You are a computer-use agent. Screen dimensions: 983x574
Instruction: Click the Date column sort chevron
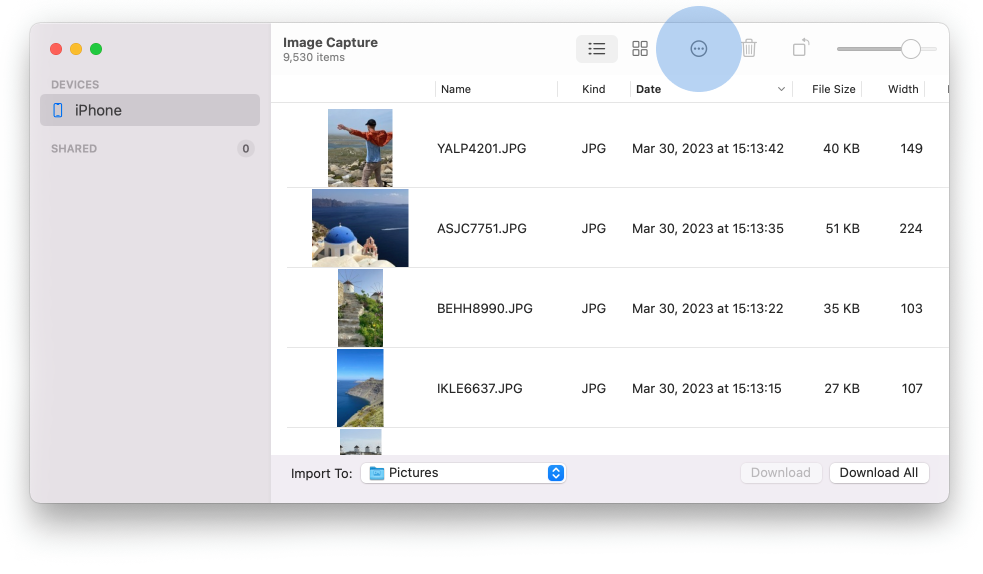click(x=781, y=89)
